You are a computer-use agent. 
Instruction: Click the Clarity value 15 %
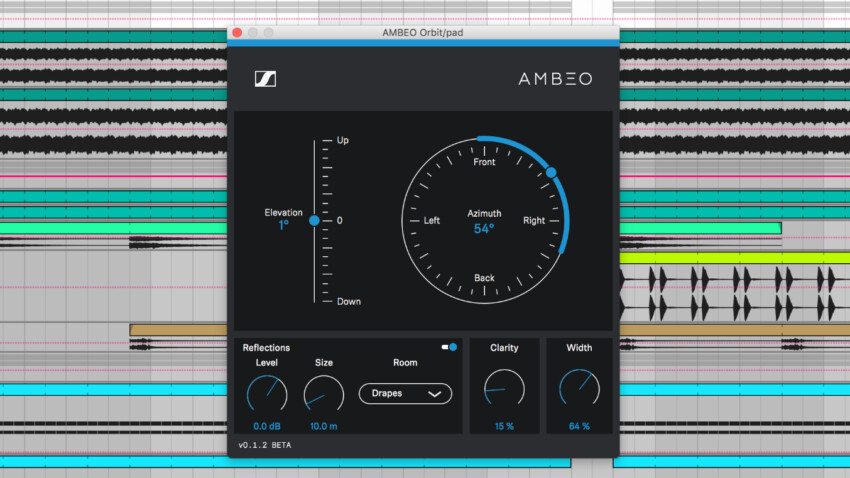tap(504, 427)
